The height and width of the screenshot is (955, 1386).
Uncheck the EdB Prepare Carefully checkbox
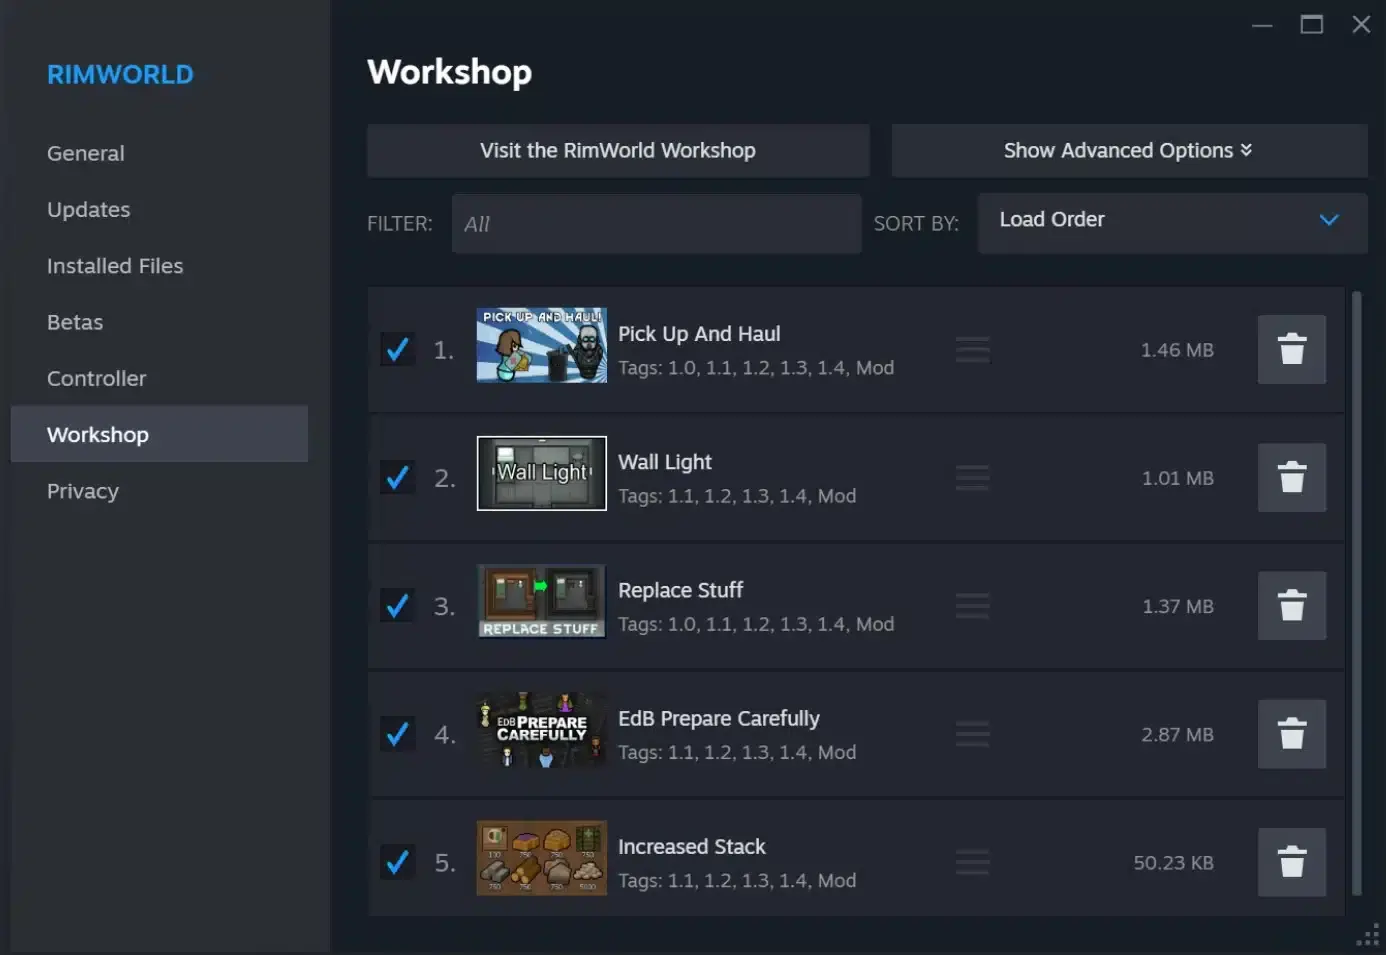point(397,733)
